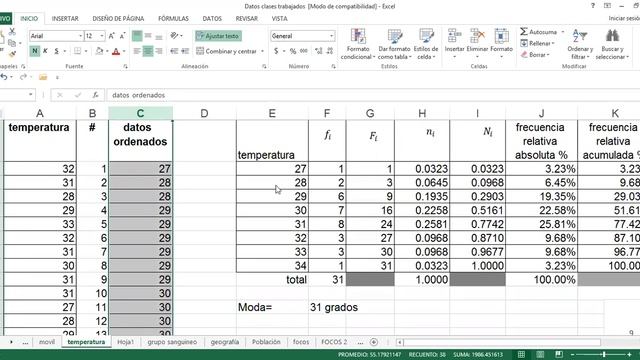Click the increase indent icon

pos(185,51)
